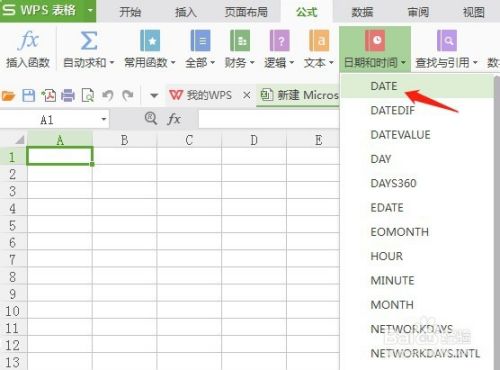Click the All functions blue-book icon
The width and height of the screenshot is (500, 370).
pos(200,40)
